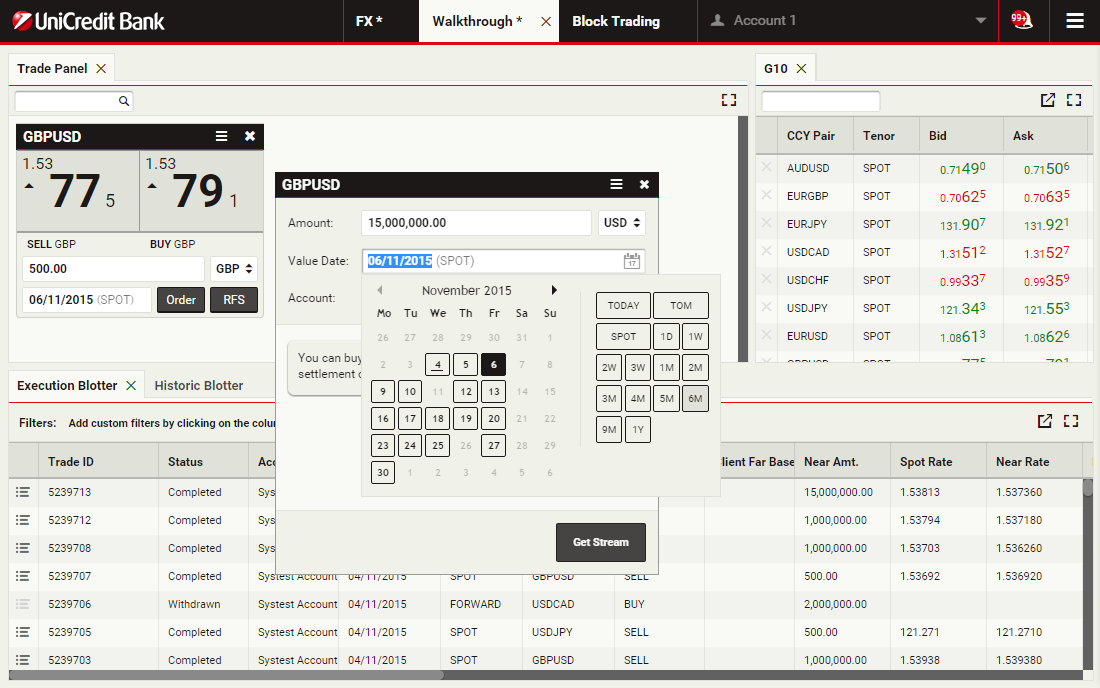1100x688 pixels.
Task: Open the hamburger main menu in header
Action: 1075,21
